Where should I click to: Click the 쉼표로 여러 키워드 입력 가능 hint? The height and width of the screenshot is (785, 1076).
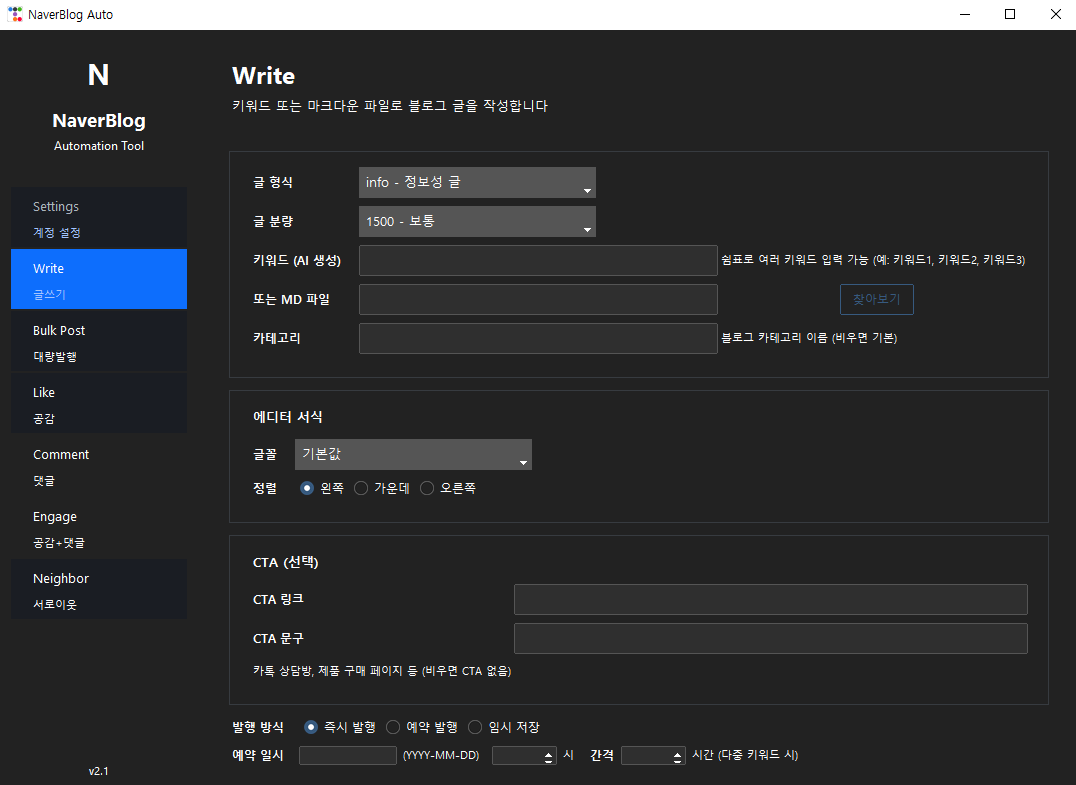pyautogui.click(x=873, y=260)
